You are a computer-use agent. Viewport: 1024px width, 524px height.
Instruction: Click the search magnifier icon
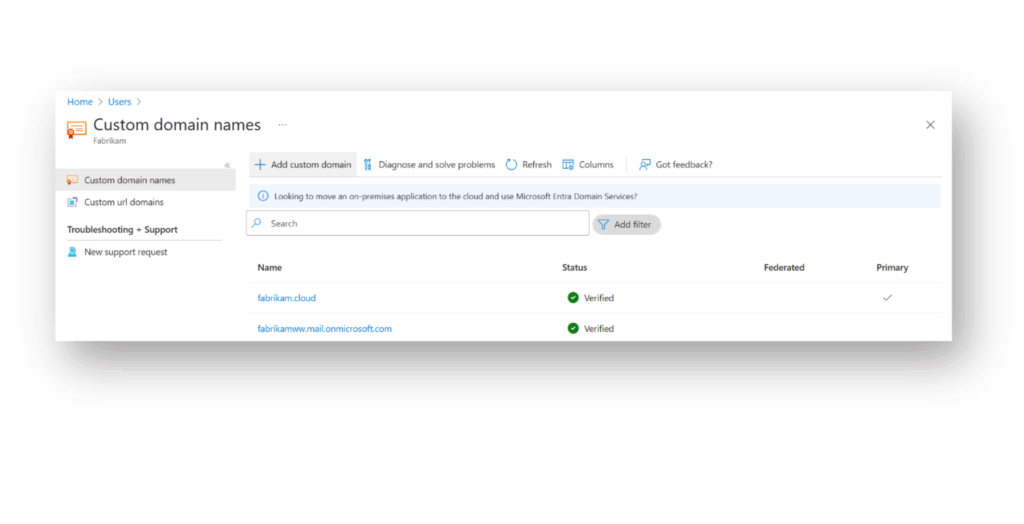[257, 223]
